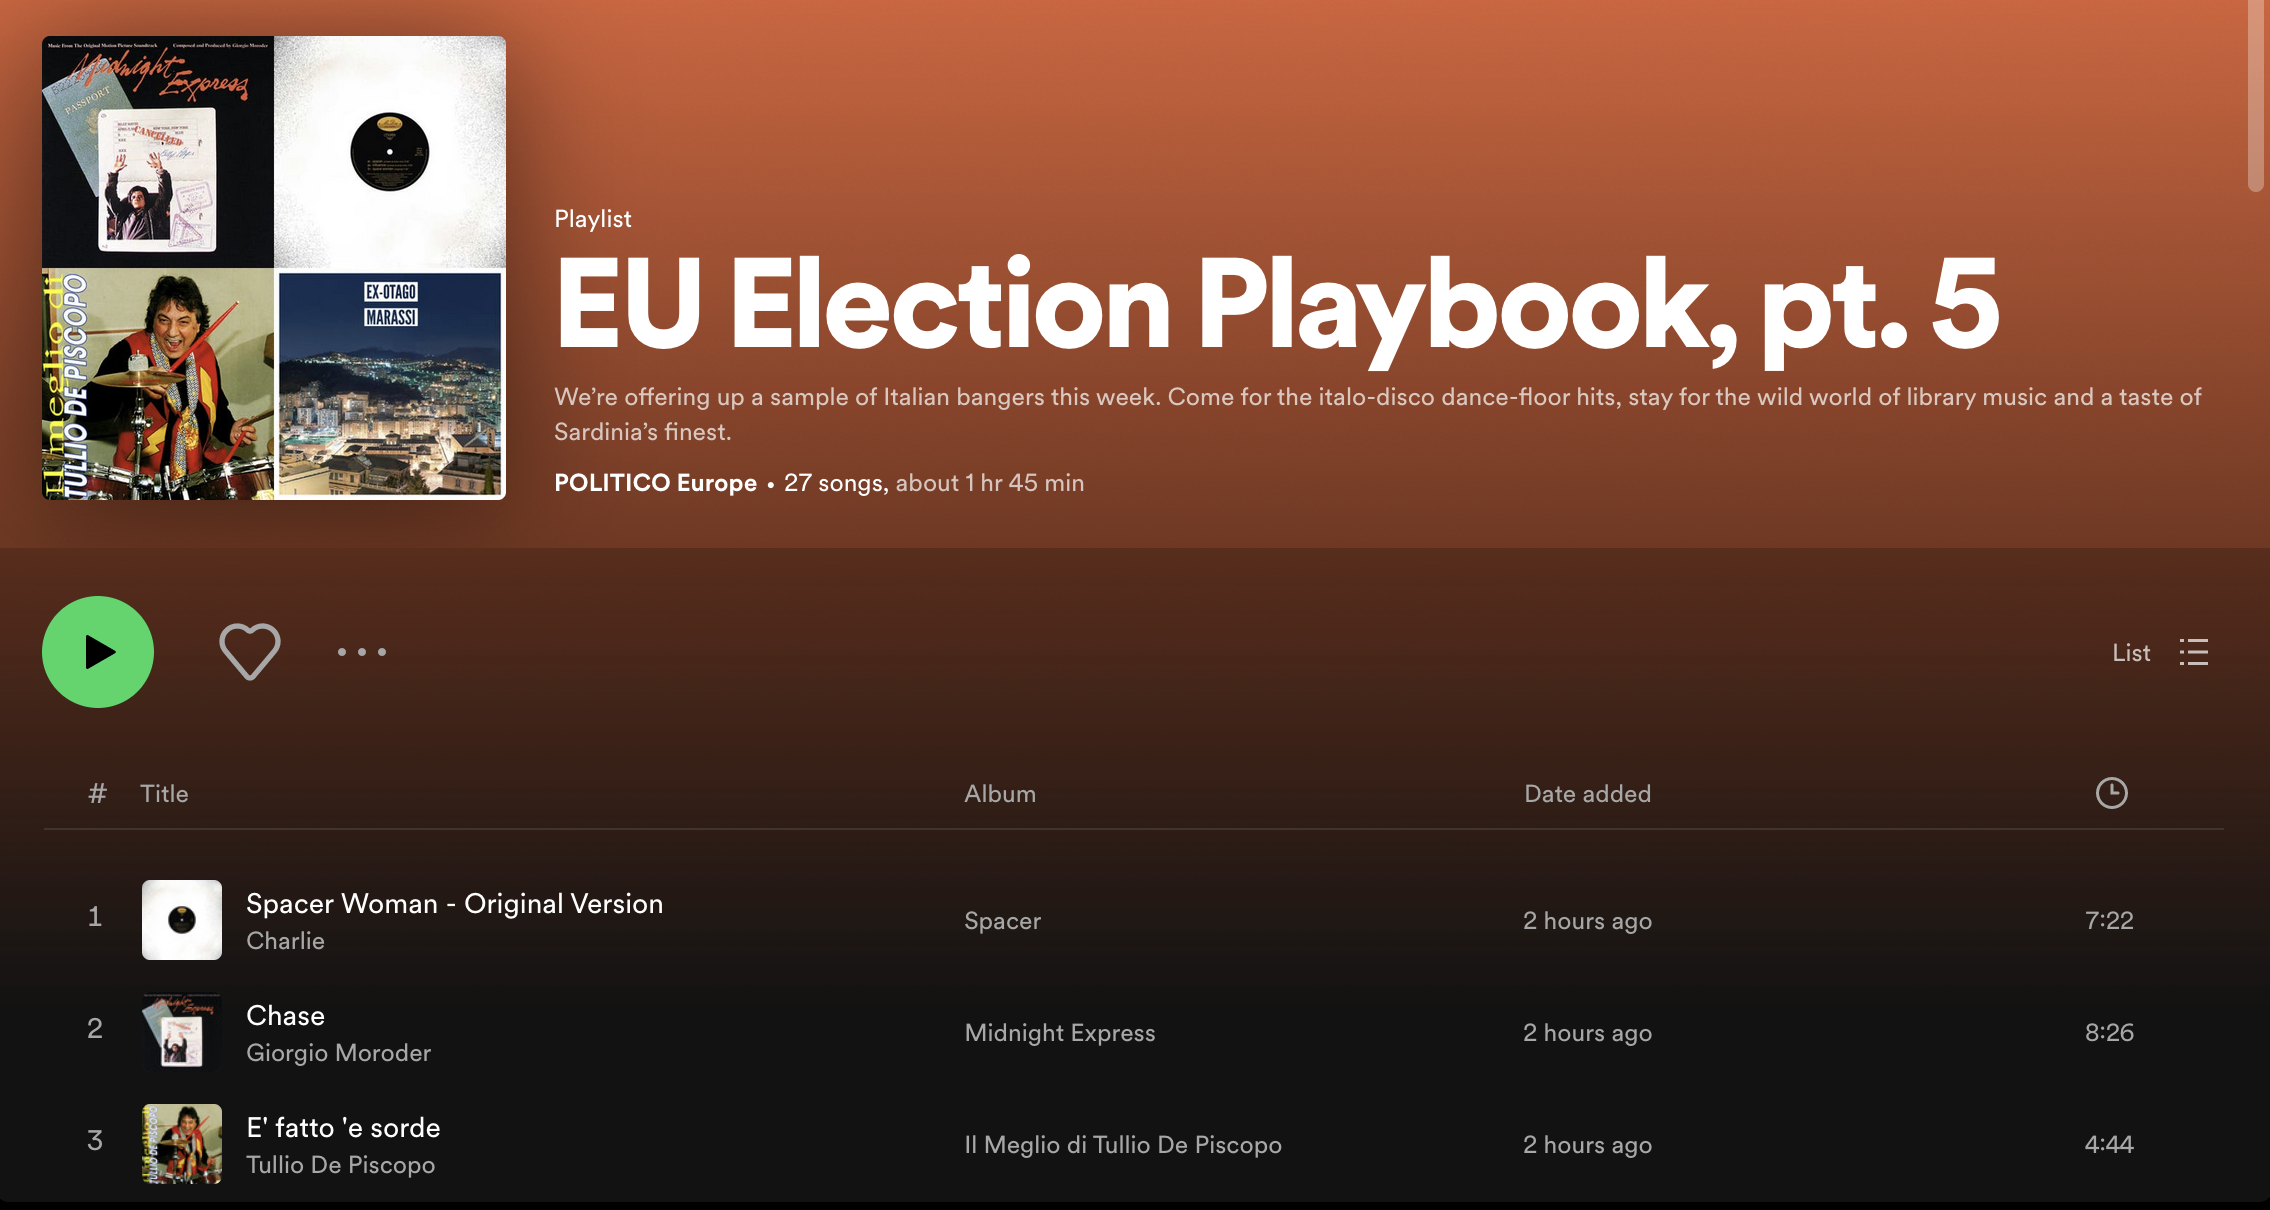Sort by Date added column header
This screenshot has width=2270, height=1210.
(x=1587, y=793)
